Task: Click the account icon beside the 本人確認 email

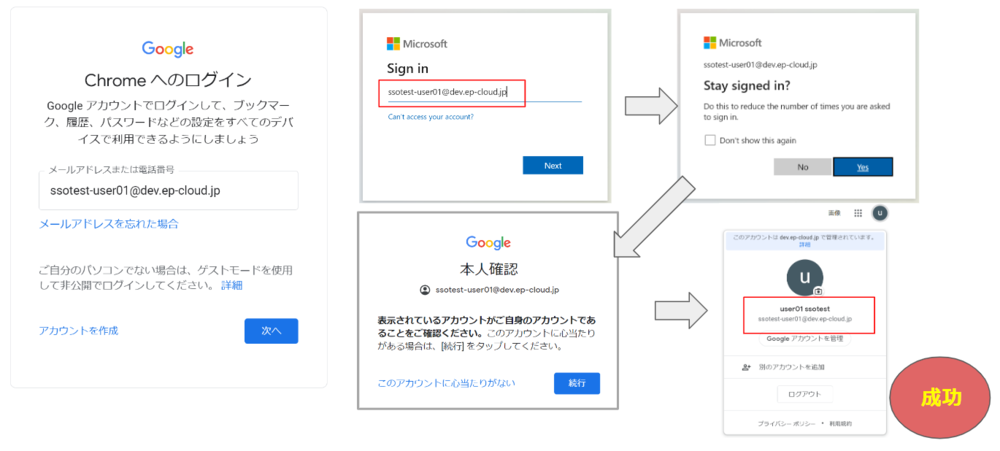Action: (x=425, y=290)
